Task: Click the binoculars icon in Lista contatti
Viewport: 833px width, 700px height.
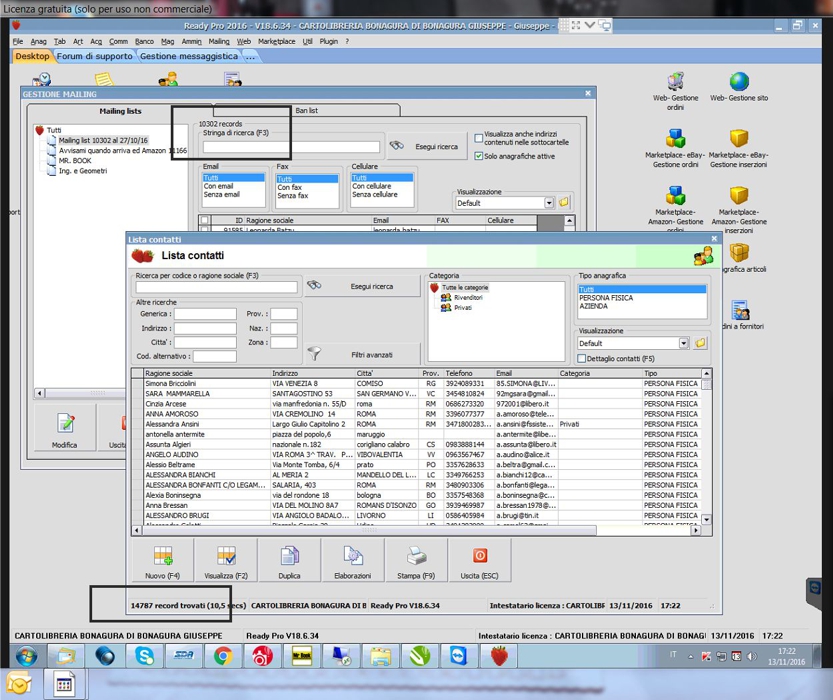Action: [314, 285]
